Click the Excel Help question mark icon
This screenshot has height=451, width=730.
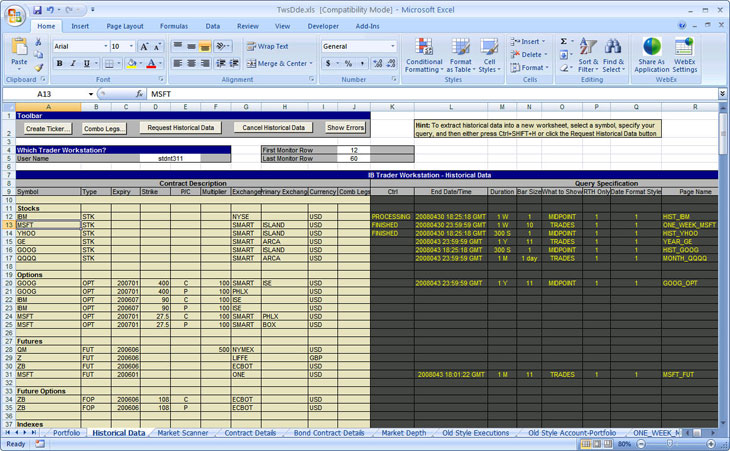pos(682,26)
